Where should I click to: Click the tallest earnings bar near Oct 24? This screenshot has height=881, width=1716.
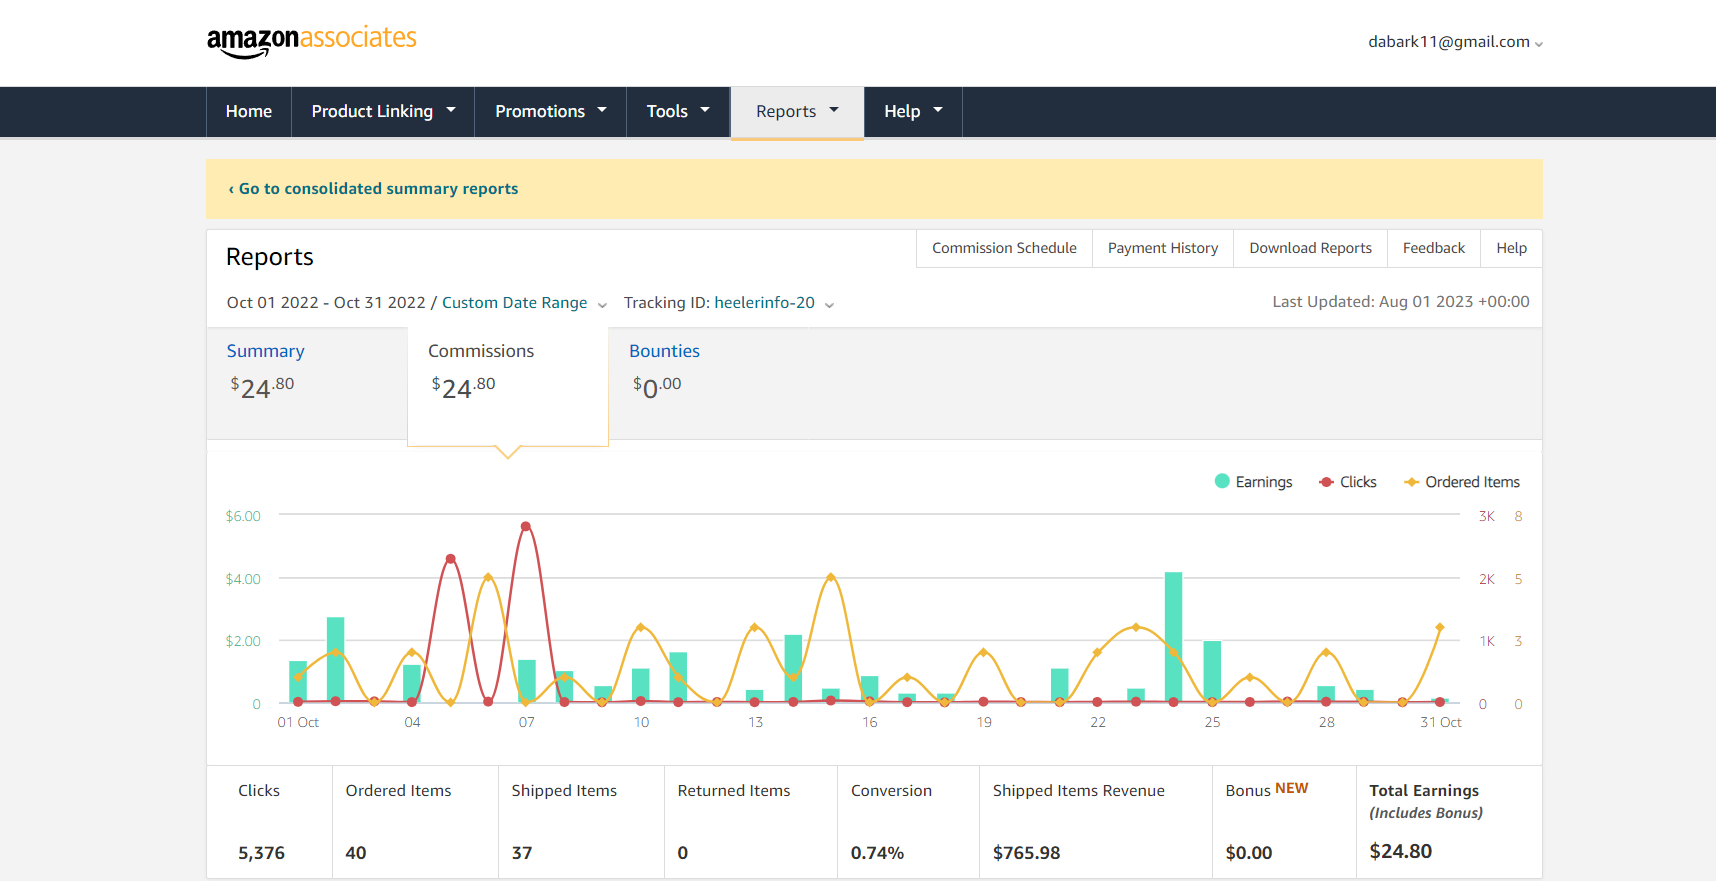pos(1173,637)
